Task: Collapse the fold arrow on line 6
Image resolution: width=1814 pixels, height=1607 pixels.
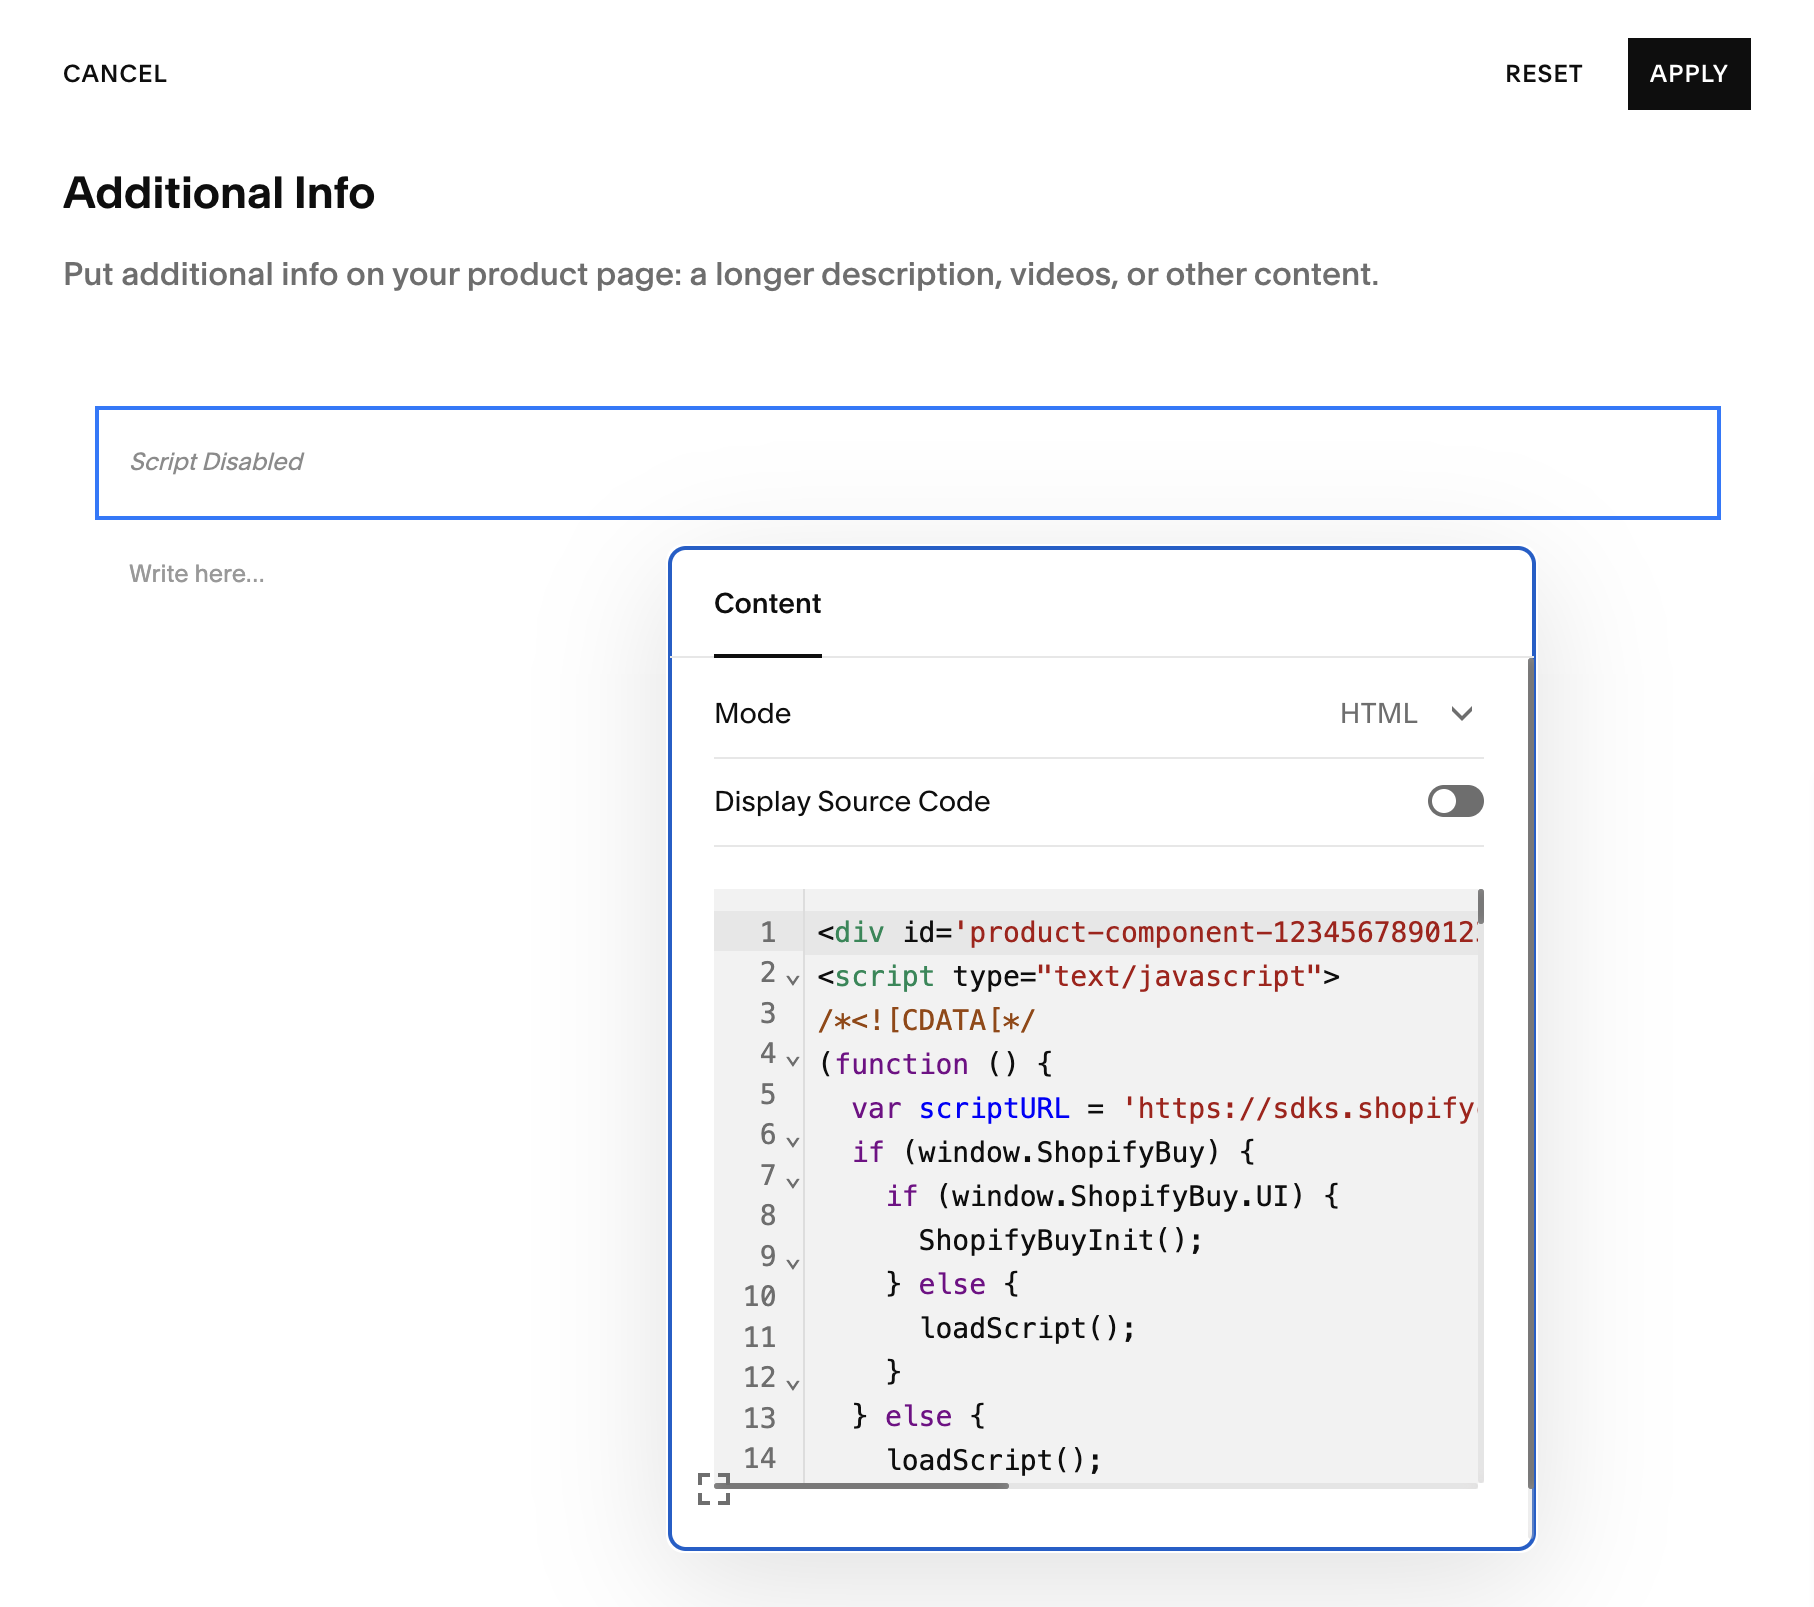Action: click(x=793, y=1141)
